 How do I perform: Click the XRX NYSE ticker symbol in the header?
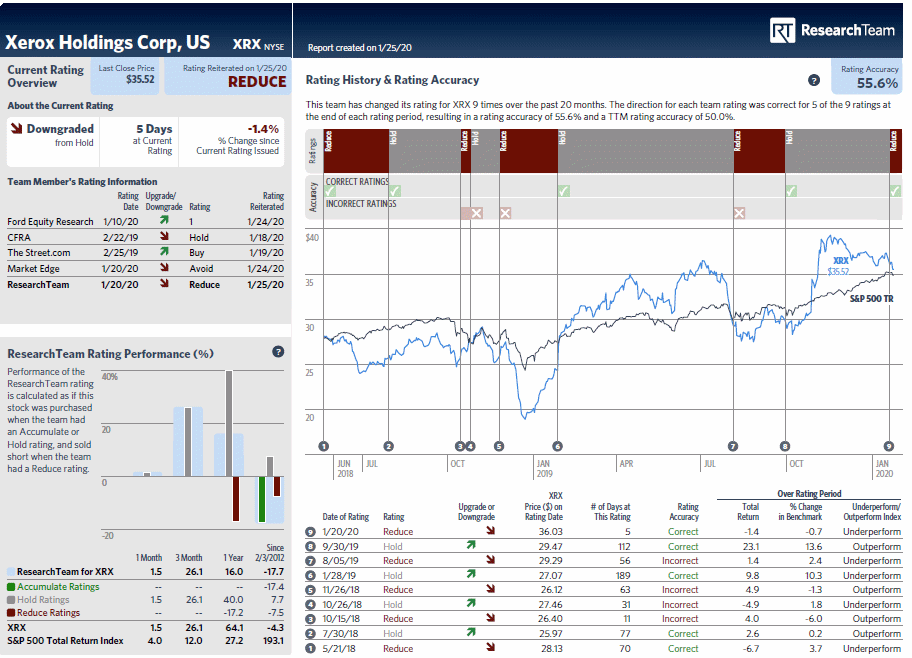(258, 44)
